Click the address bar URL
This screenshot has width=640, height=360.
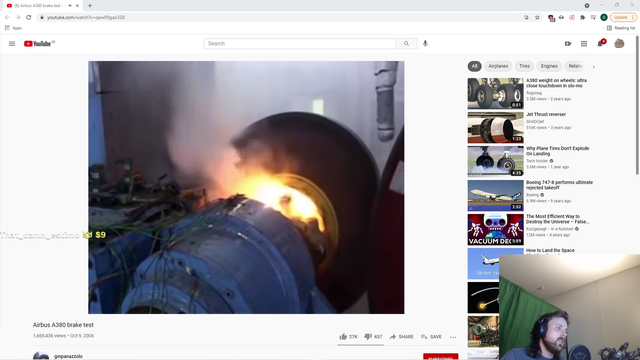(86, 18)
